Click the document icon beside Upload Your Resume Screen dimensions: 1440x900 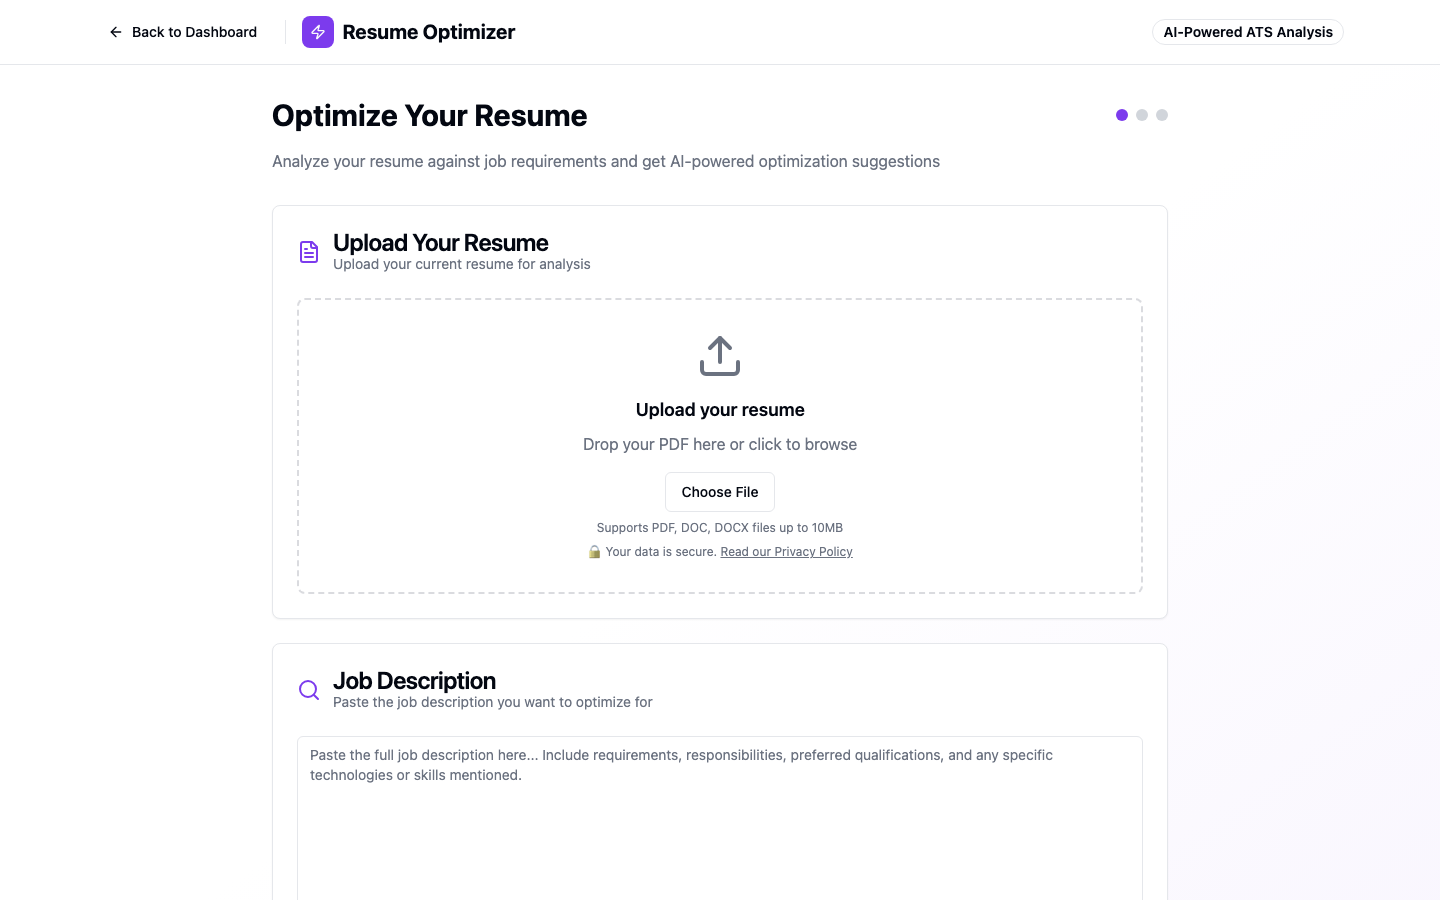pos(309,252)
